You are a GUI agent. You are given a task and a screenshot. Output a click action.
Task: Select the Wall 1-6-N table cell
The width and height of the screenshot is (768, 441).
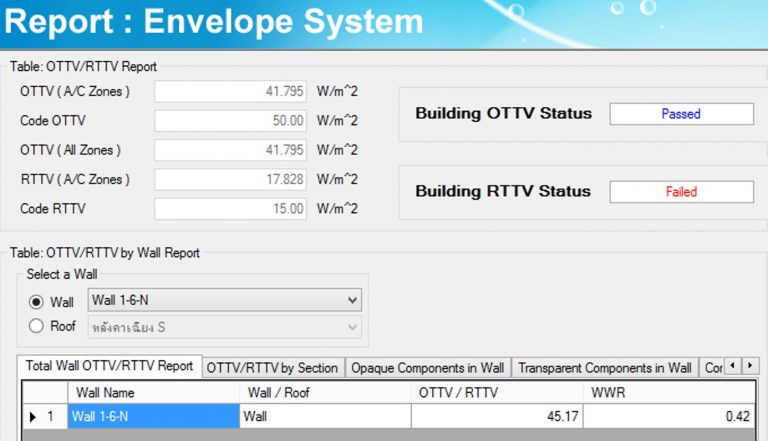pyautogui.click(x=153, y=416)
